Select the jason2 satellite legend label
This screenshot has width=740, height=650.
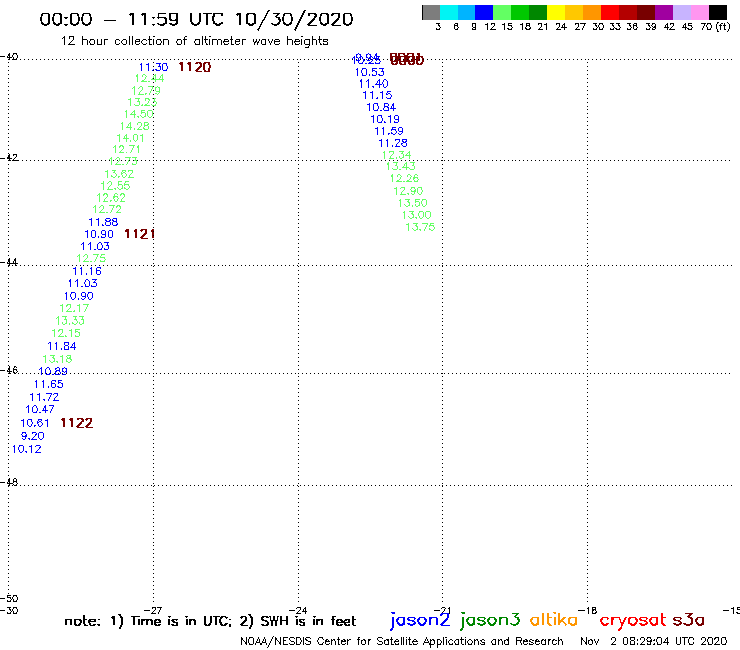(x=420, y=620)
